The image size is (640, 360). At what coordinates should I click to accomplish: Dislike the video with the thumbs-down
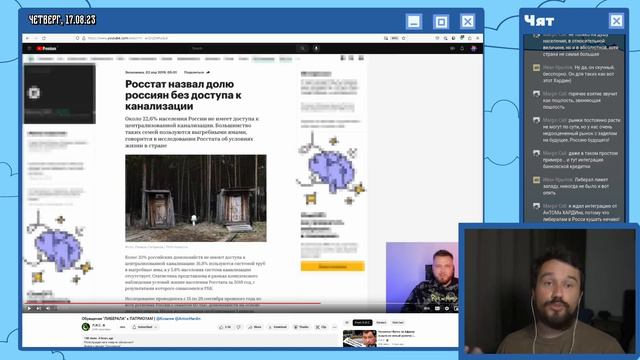tap(239, 327)
